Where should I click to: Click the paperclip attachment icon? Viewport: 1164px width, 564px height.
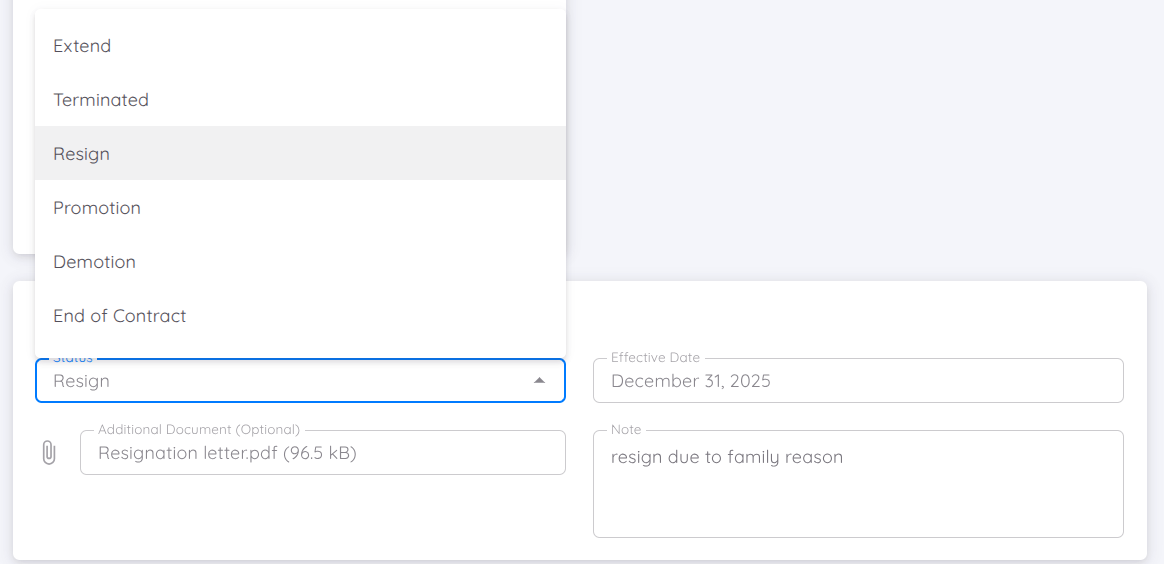48,453
